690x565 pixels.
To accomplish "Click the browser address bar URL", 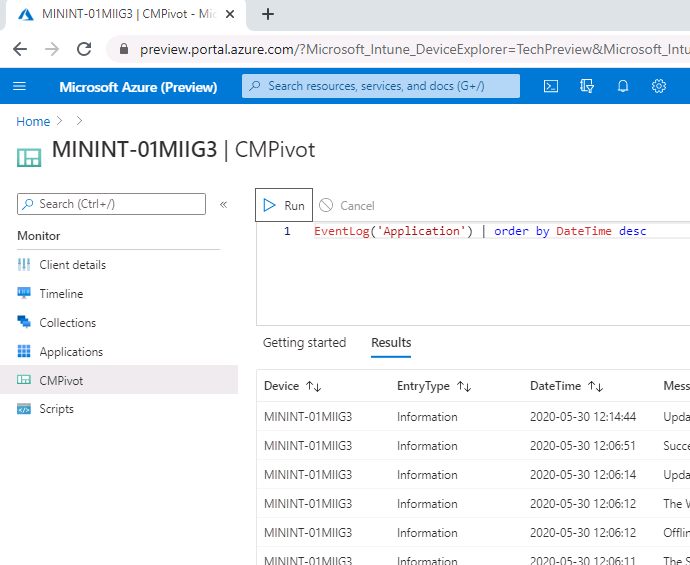I will [414, 49].
